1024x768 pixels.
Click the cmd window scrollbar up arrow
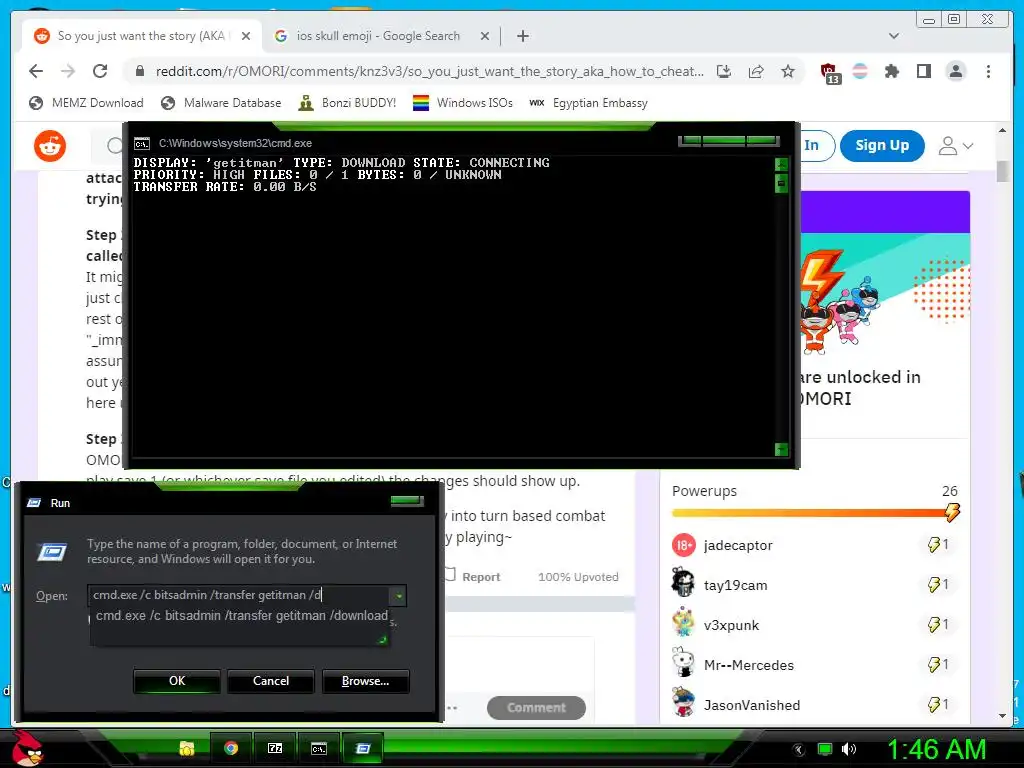(781, 164)
